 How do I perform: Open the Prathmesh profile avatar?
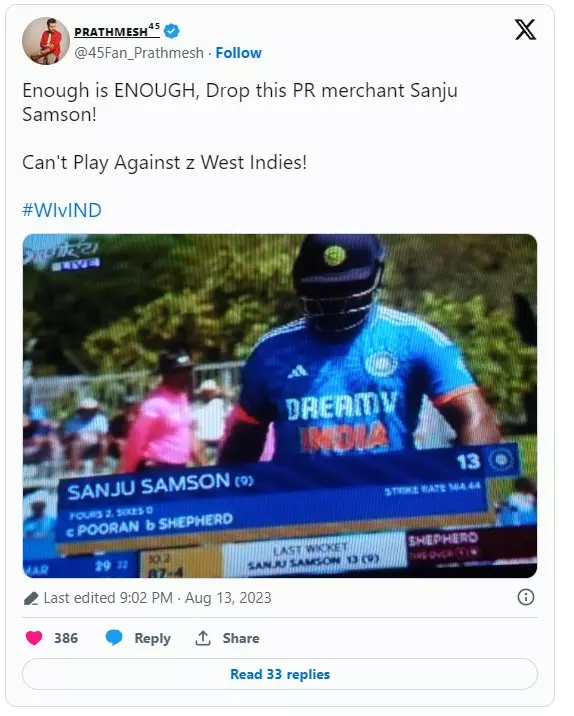click(46, 41)
